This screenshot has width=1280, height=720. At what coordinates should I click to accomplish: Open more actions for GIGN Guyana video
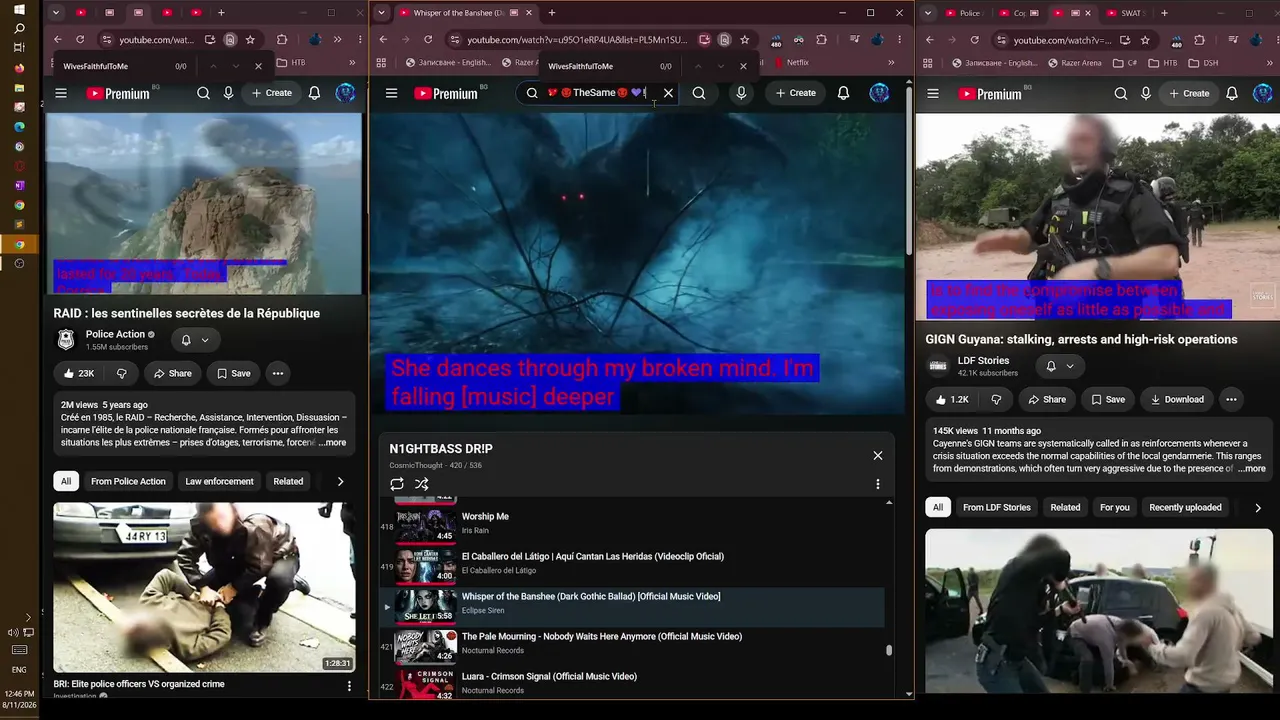[x=1231, y=399]
